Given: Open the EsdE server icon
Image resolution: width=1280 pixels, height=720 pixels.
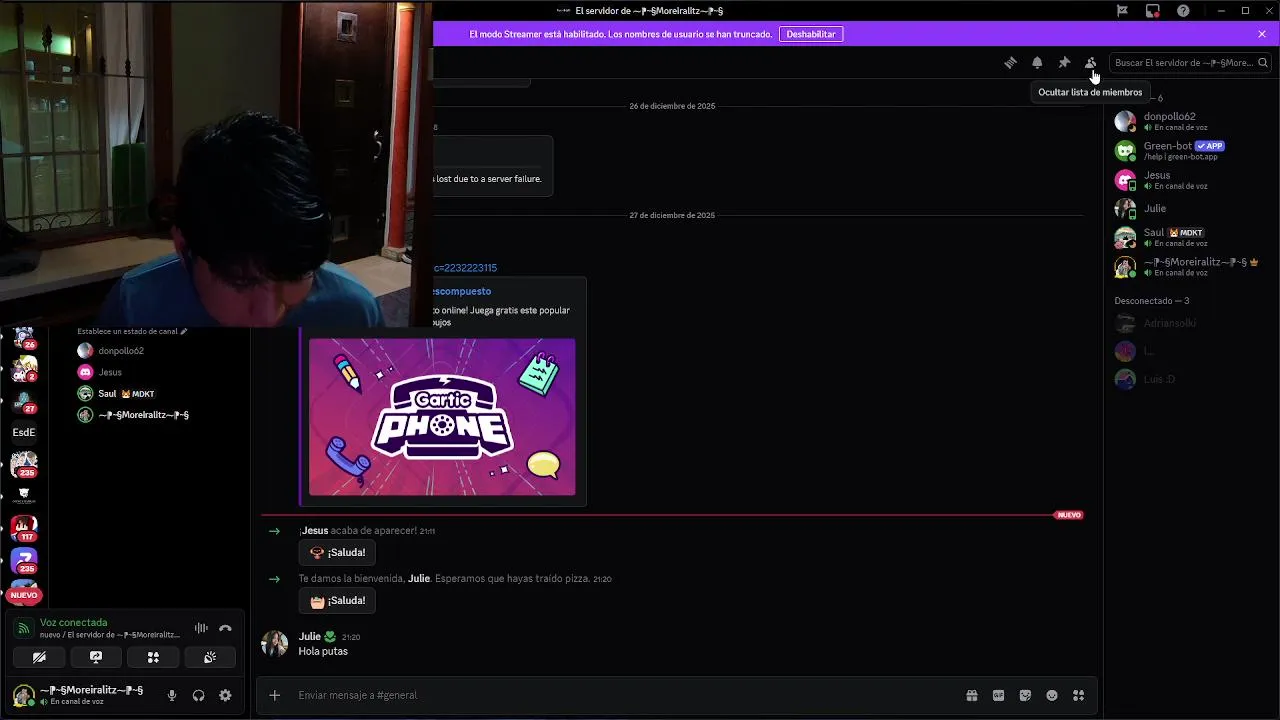Looking at the screenshot, I should [x=24, y=432].
